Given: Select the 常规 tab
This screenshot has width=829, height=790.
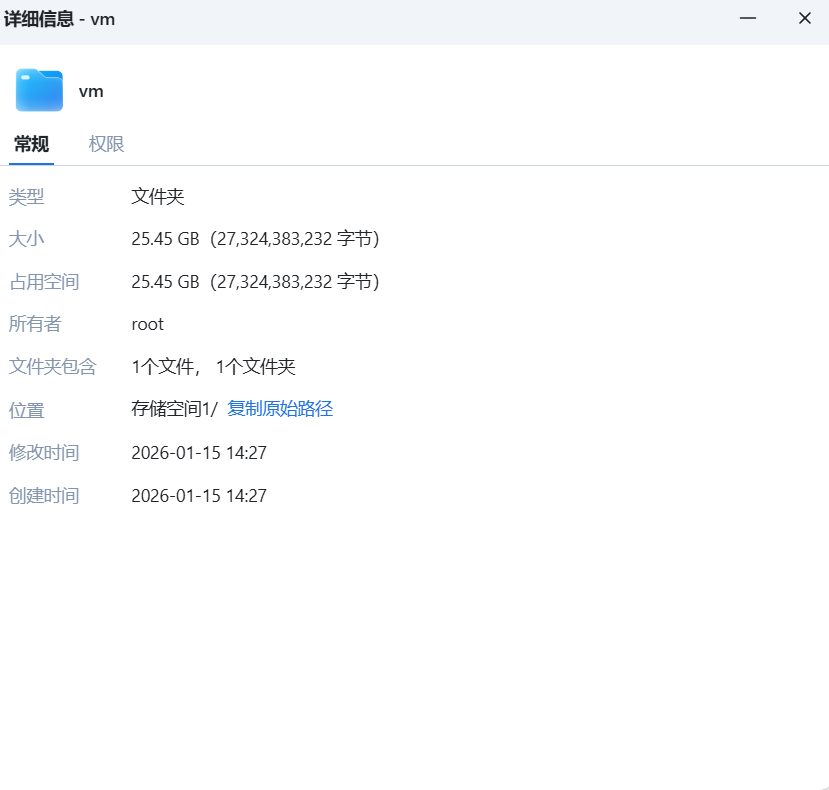Looking at the screenshot, I should (31, 144).
